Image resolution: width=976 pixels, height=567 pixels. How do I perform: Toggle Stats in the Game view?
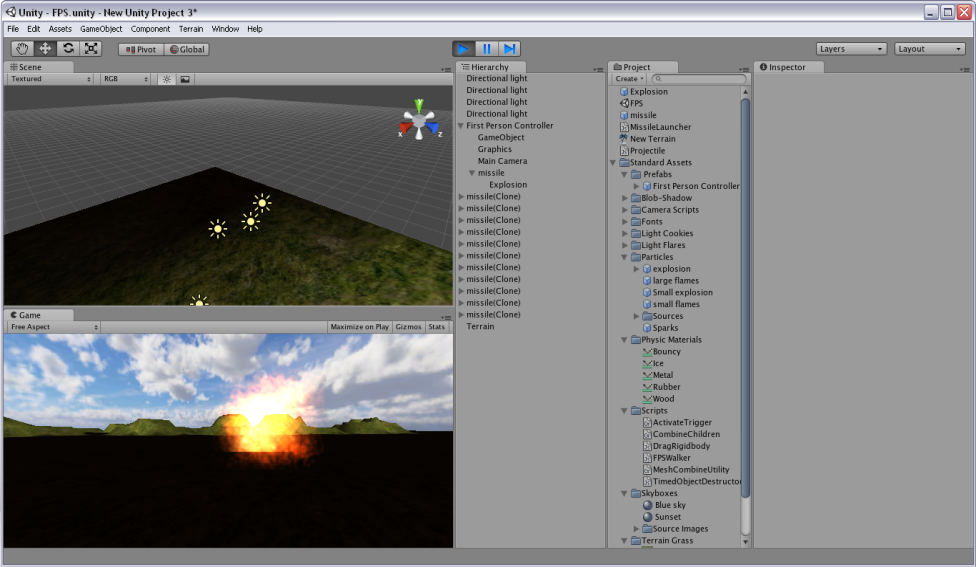[437, 327]
